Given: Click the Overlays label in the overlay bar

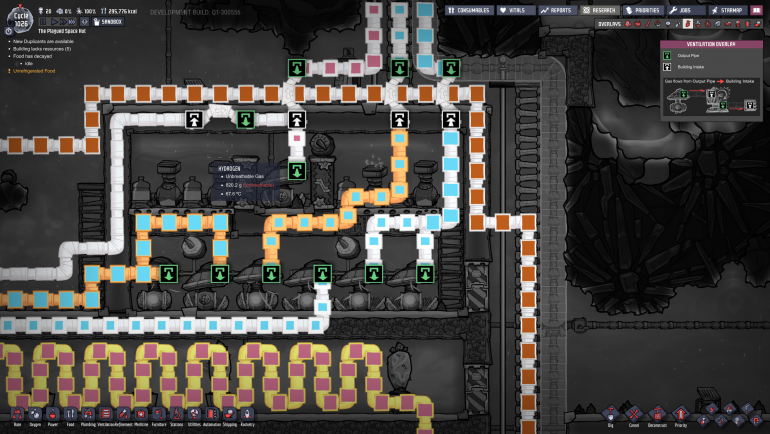Looking at the screenshot, I should click(609, 24).
